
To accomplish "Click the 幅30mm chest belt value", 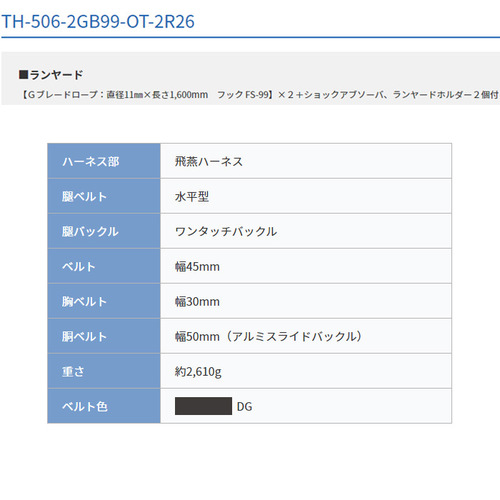I will pos(197,302).
